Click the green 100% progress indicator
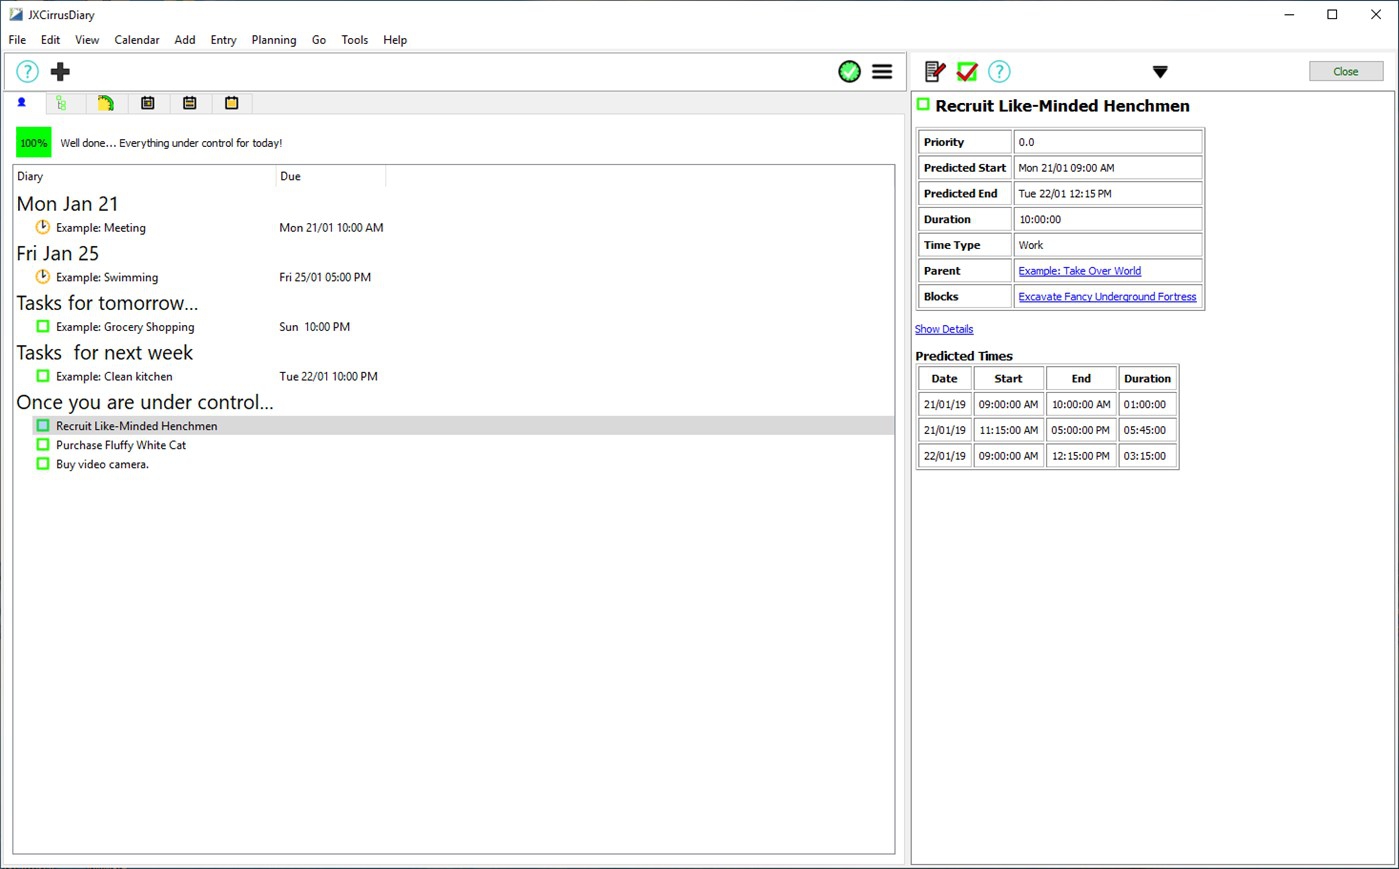 (33, 143)
